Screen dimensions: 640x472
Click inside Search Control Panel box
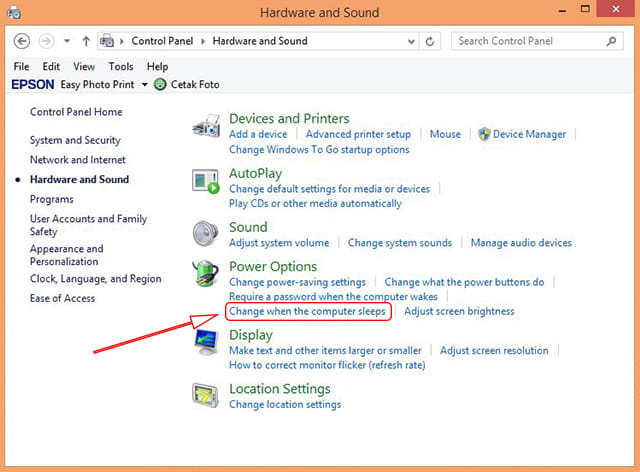tap(530, 42)
